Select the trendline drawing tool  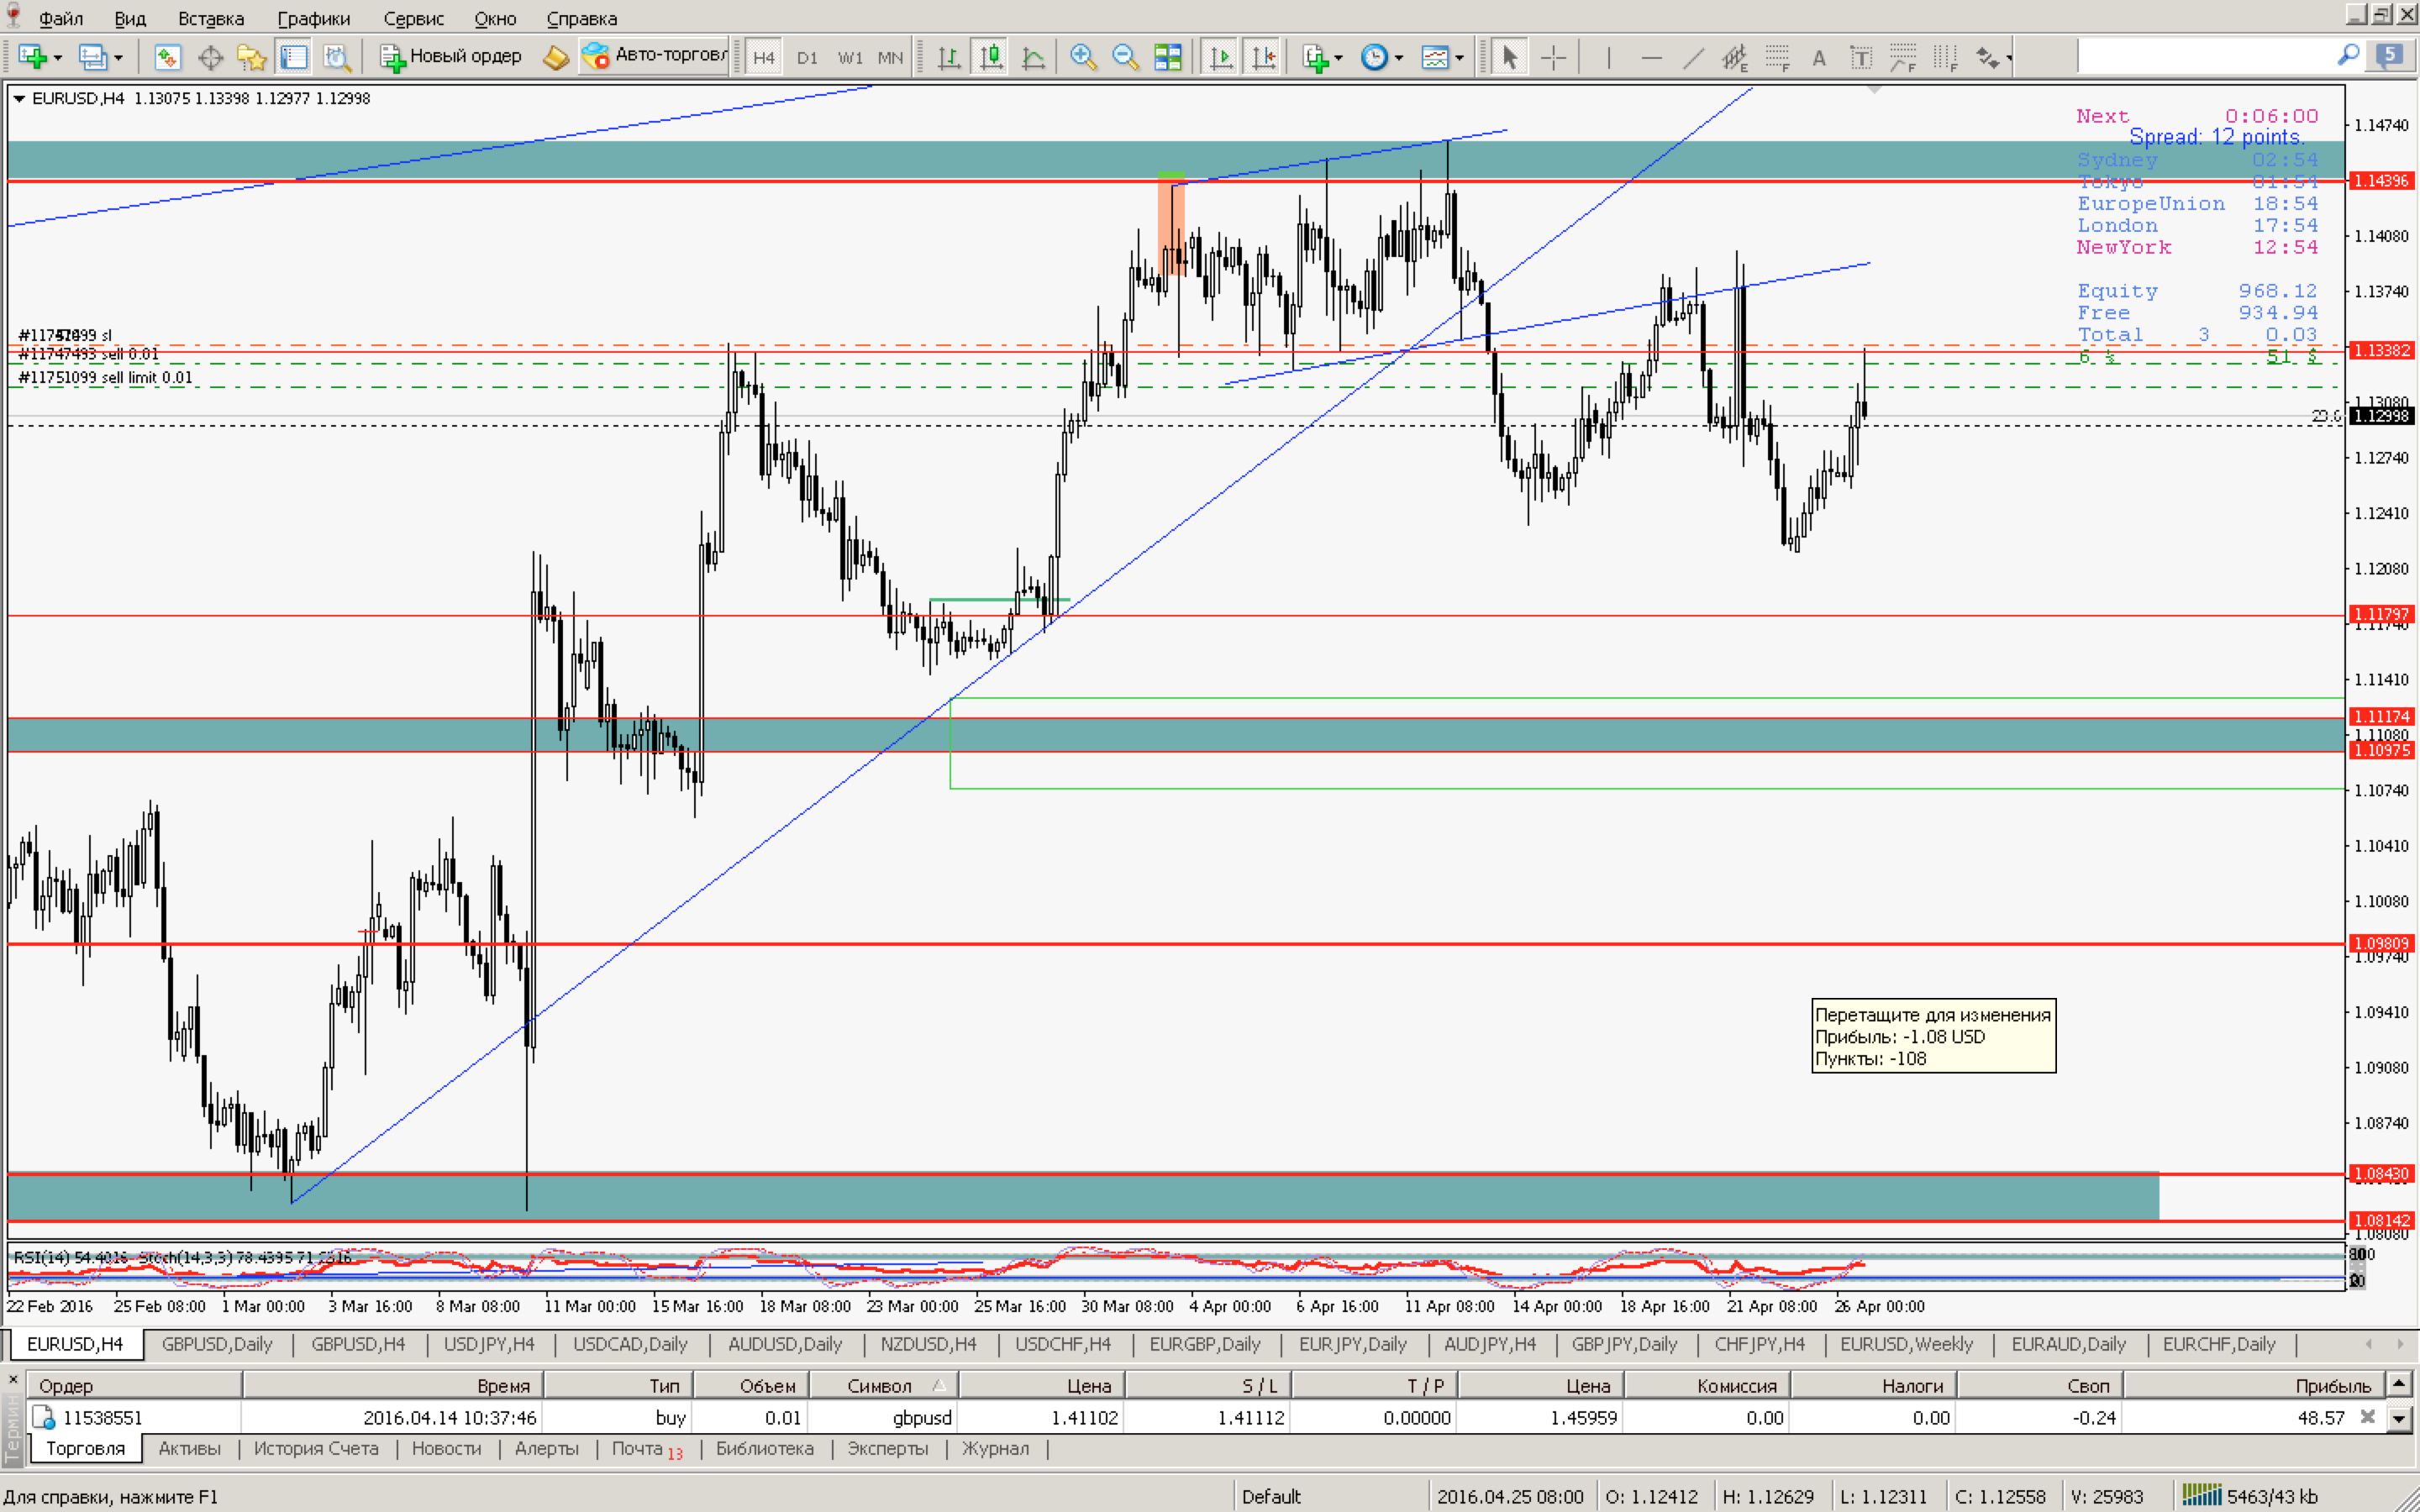[x=1693, y=57]
